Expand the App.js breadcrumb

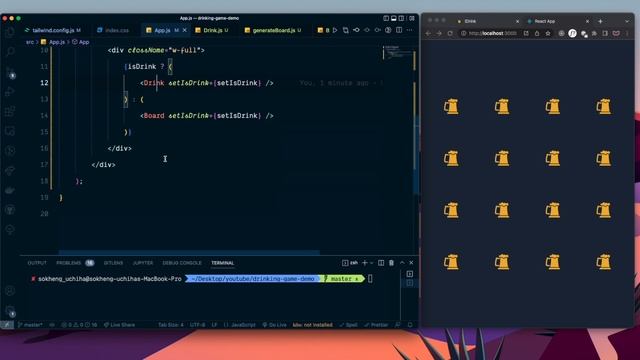point(53,42)
